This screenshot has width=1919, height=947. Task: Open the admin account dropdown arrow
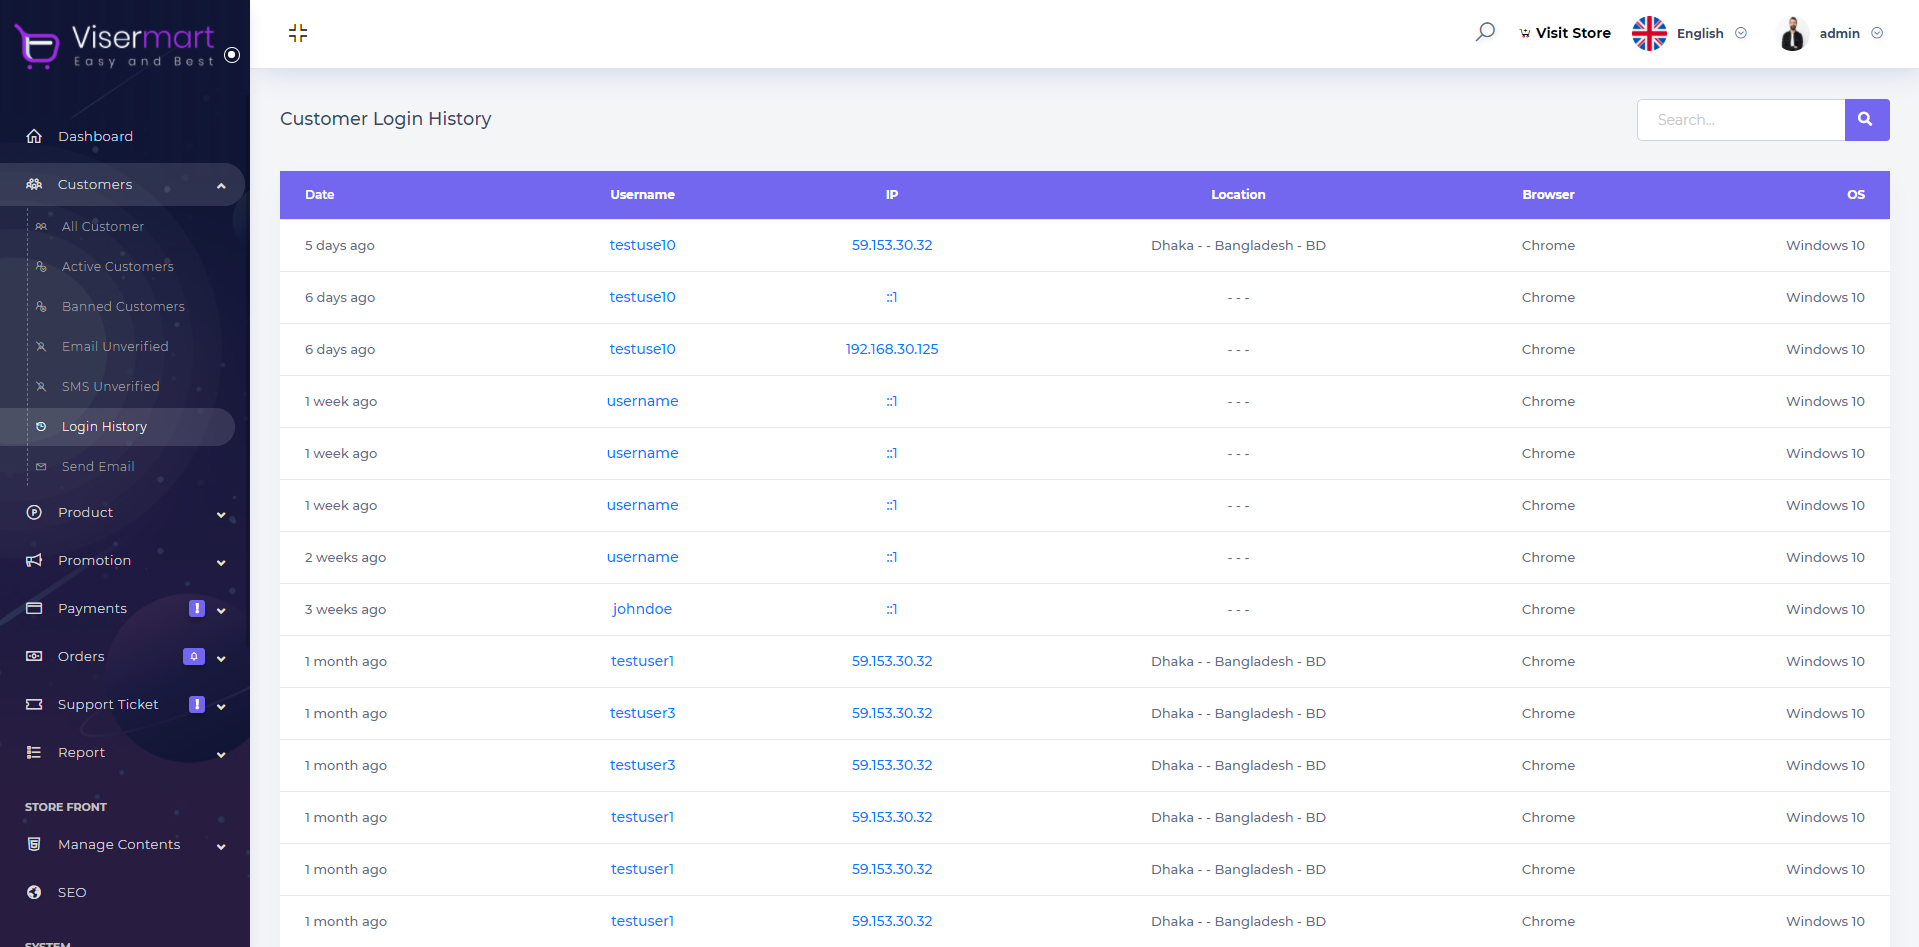coord(1877,33)
